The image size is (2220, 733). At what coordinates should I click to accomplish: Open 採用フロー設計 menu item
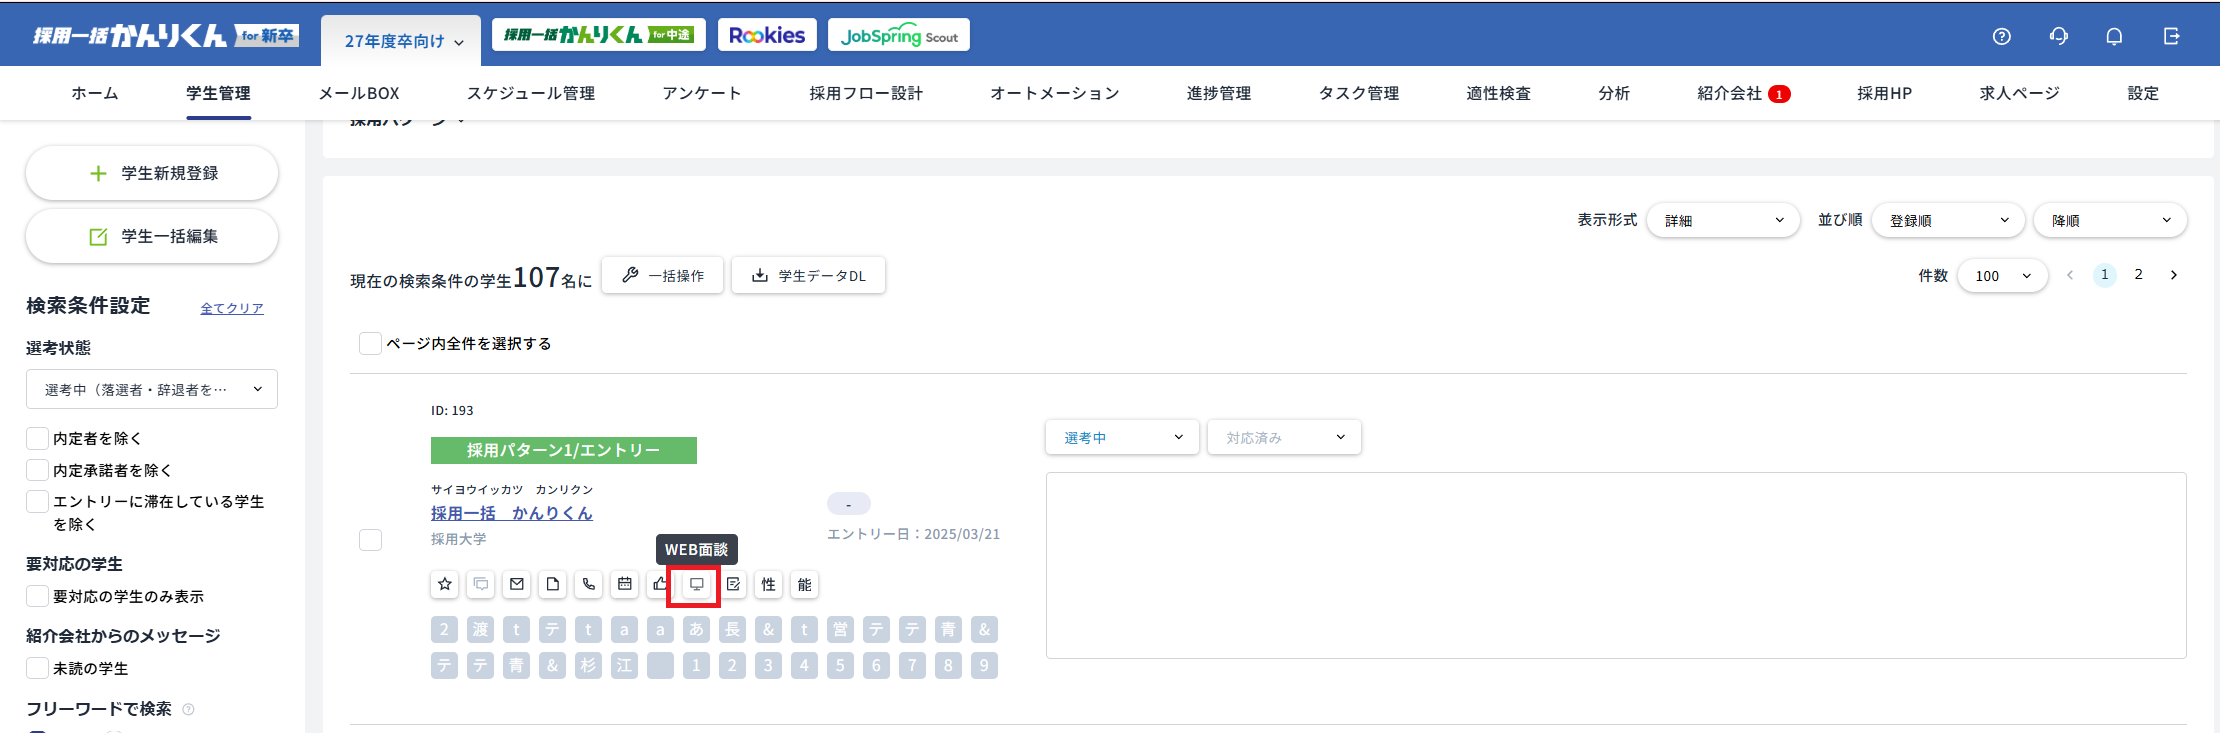pyautogui.click(x=866, y=93)
